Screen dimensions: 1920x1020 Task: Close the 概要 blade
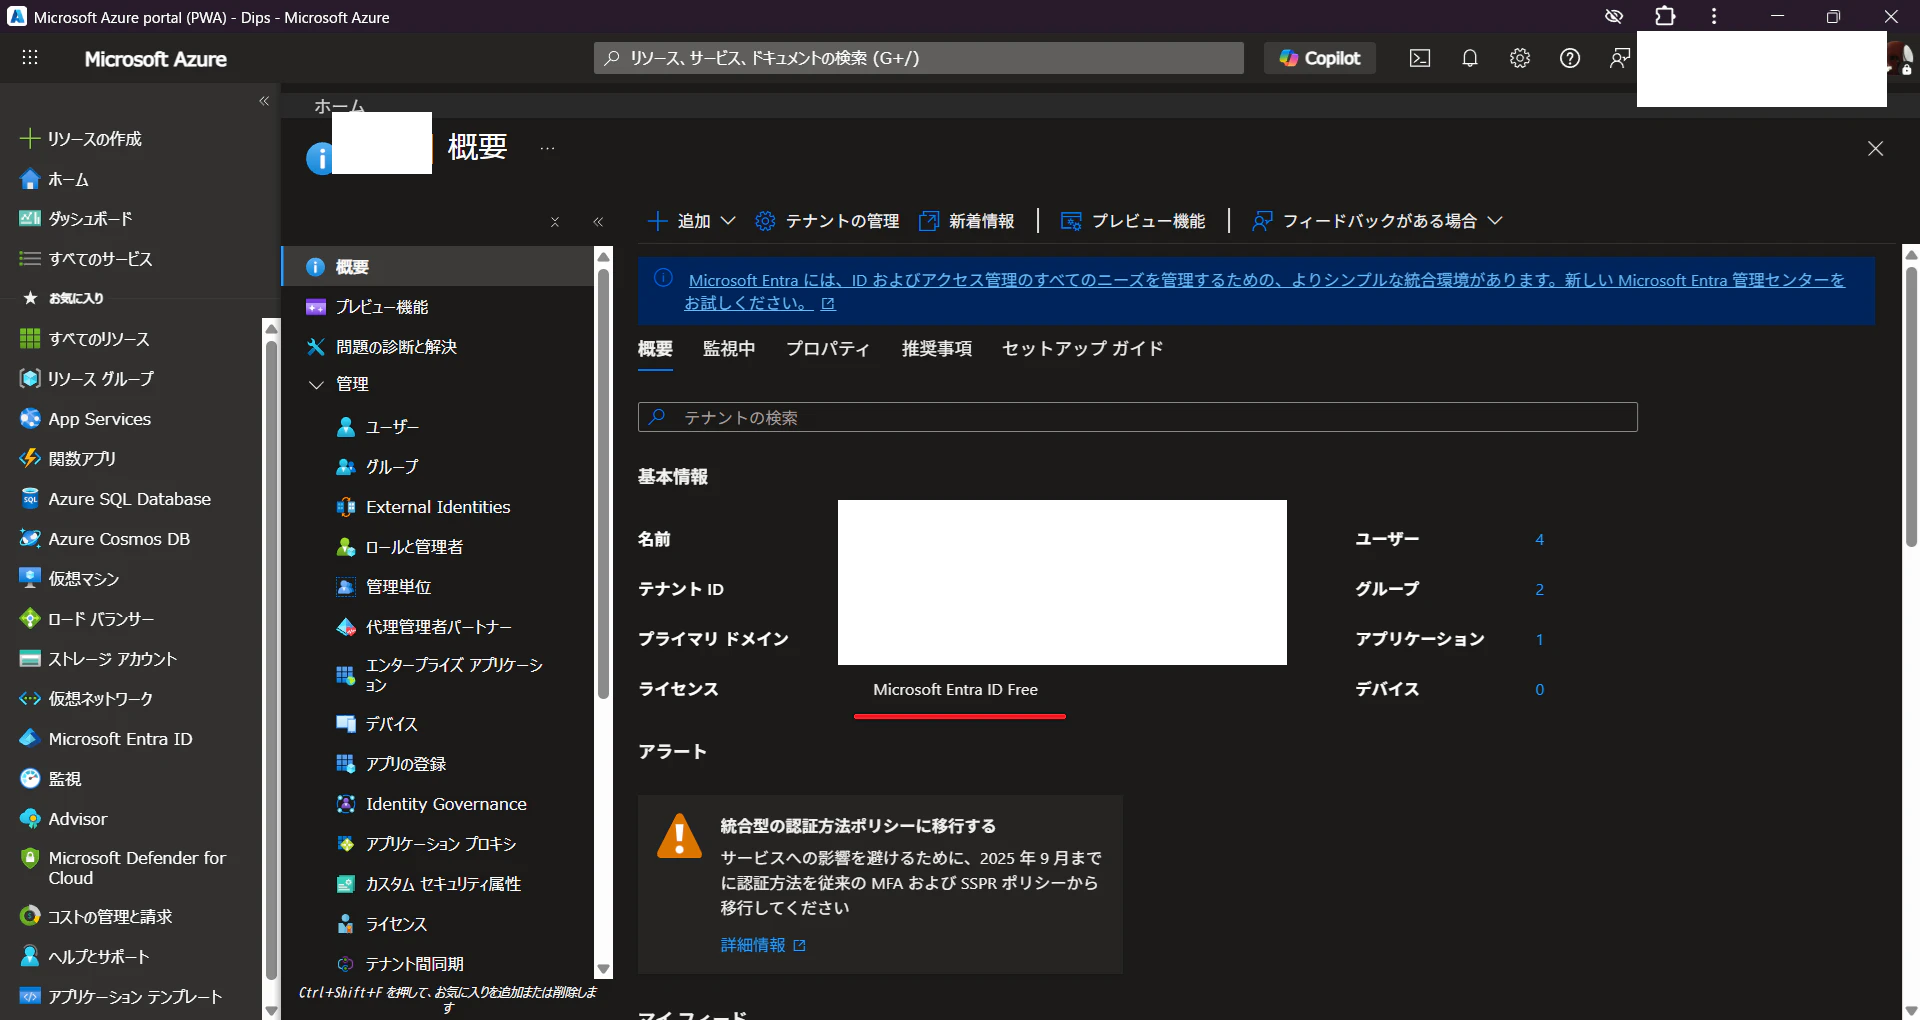click(1875, 149)
